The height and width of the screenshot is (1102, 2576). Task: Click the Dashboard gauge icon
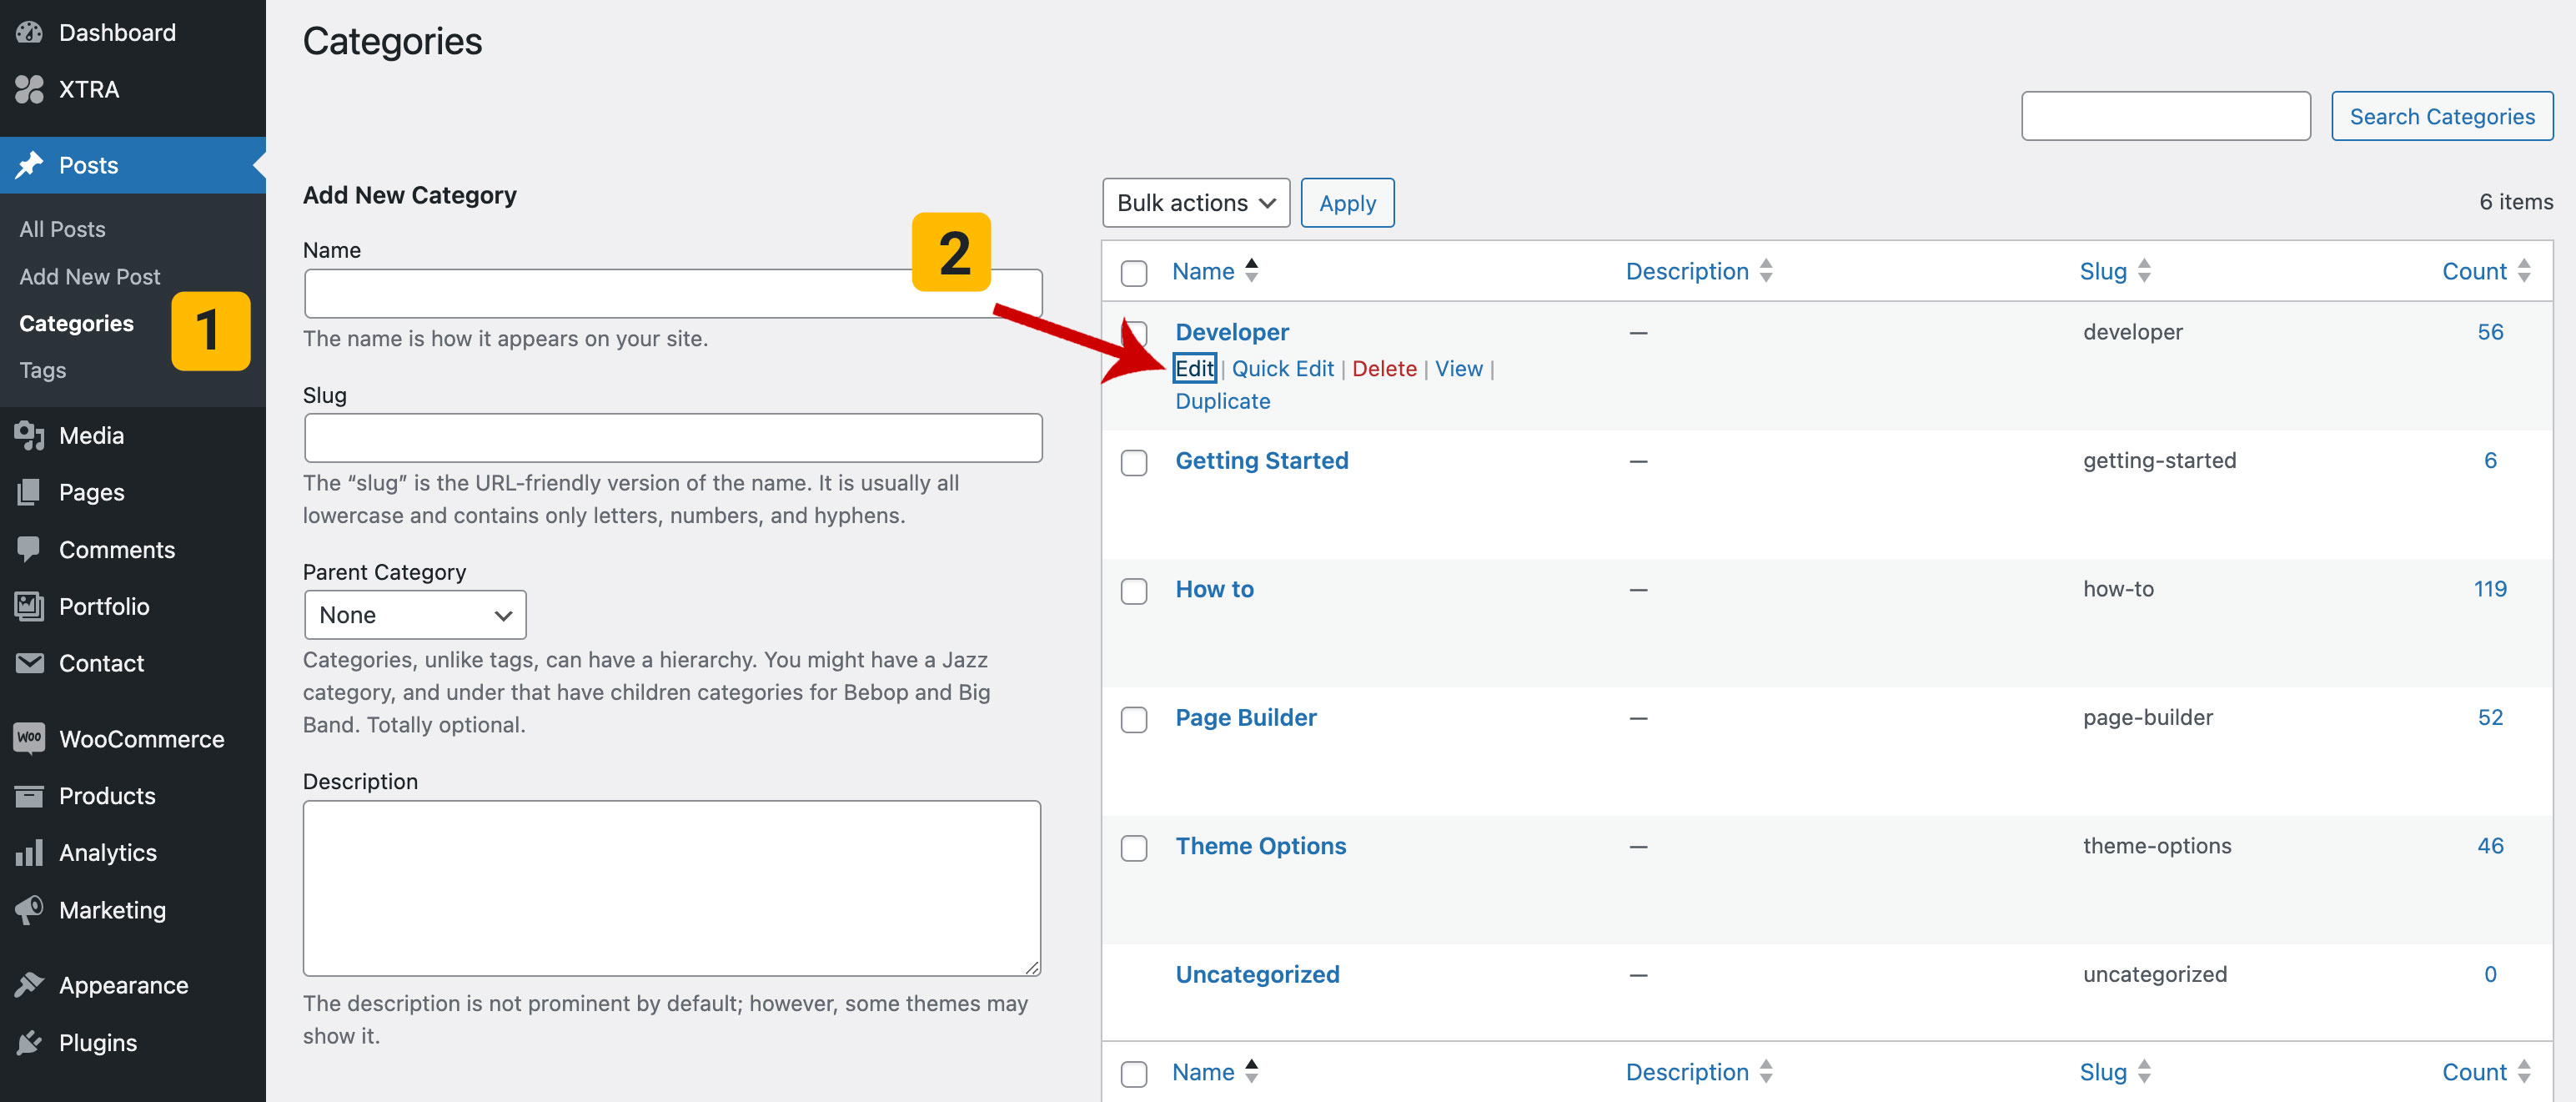29,32
